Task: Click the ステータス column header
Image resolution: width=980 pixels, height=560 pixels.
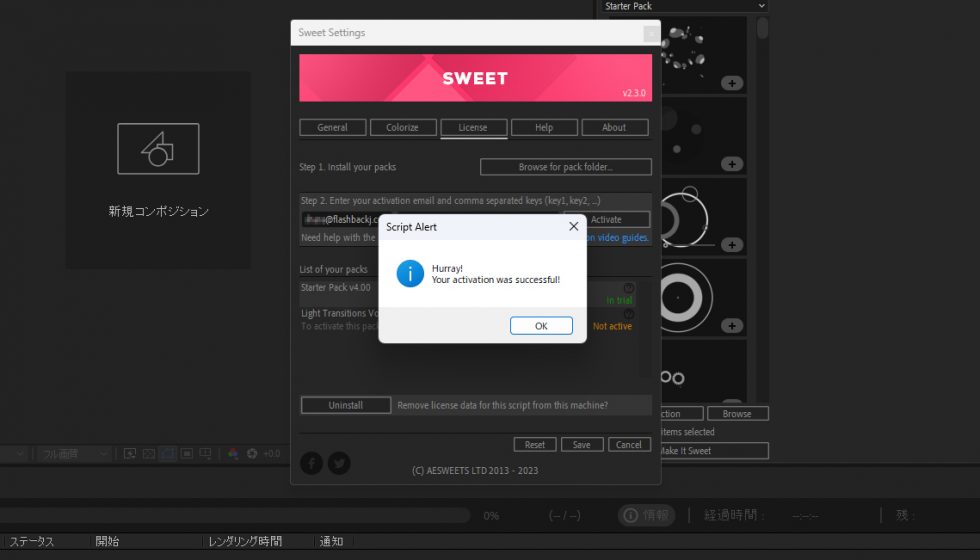Action: pos(31,541)
